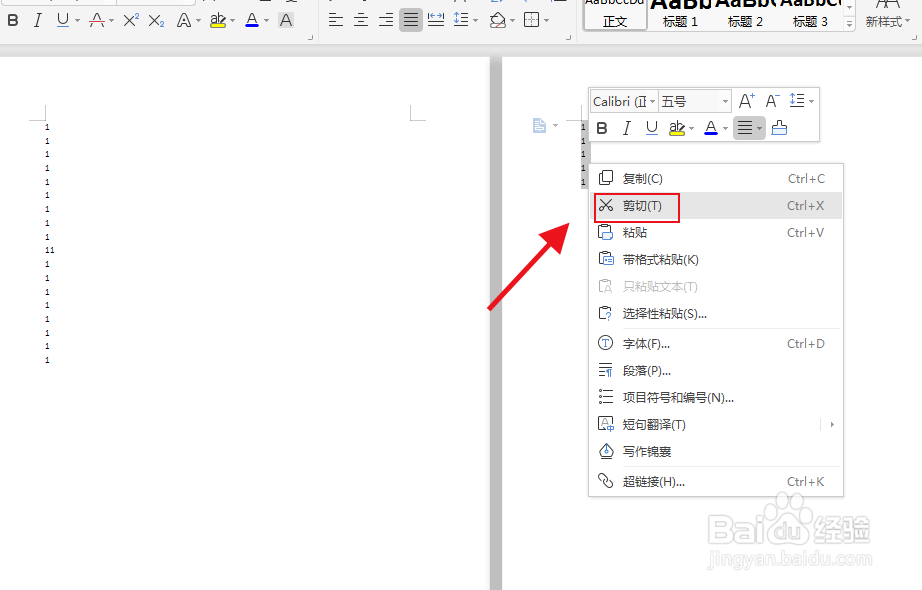Click the format painter in the mini toolbar
This screenshot has height=590, width=922.
(x=779, y=127)
